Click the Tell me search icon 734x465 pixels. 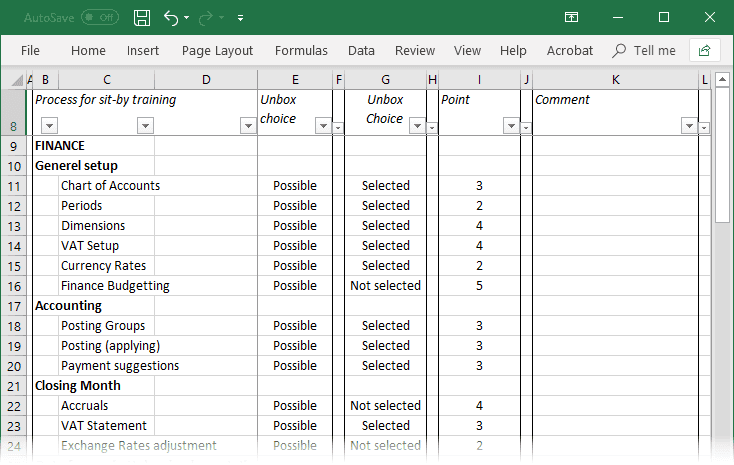(619, 50)
